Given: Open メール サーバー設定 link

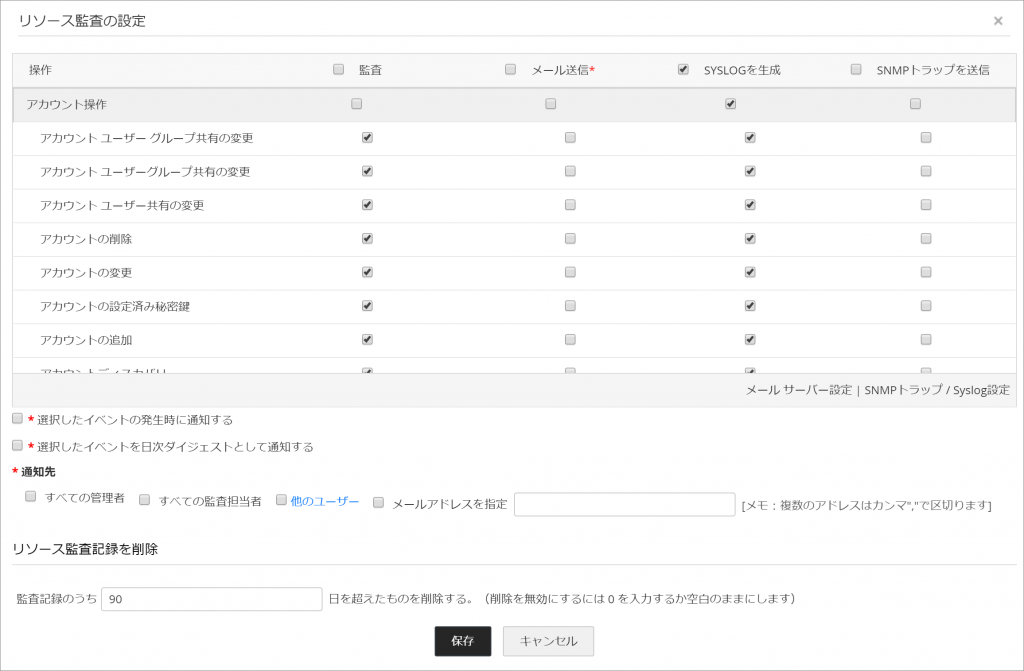Looking at the screenshot, I should click(799, 390).
